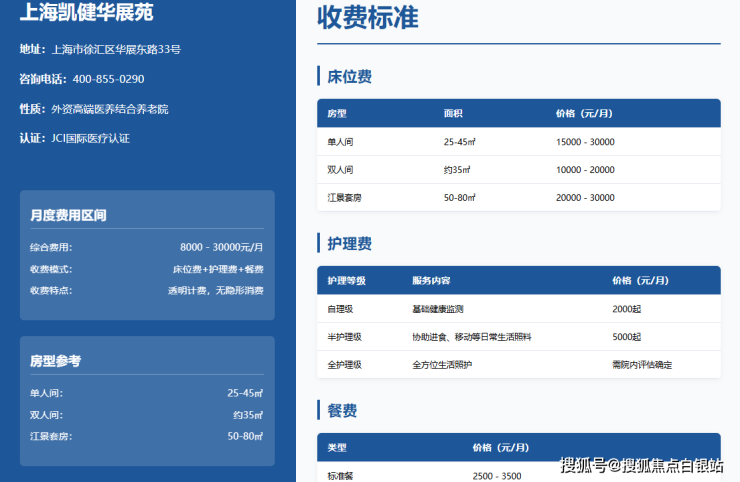
Task: Click the 收费标准 page heading
Action: [368, 17]
